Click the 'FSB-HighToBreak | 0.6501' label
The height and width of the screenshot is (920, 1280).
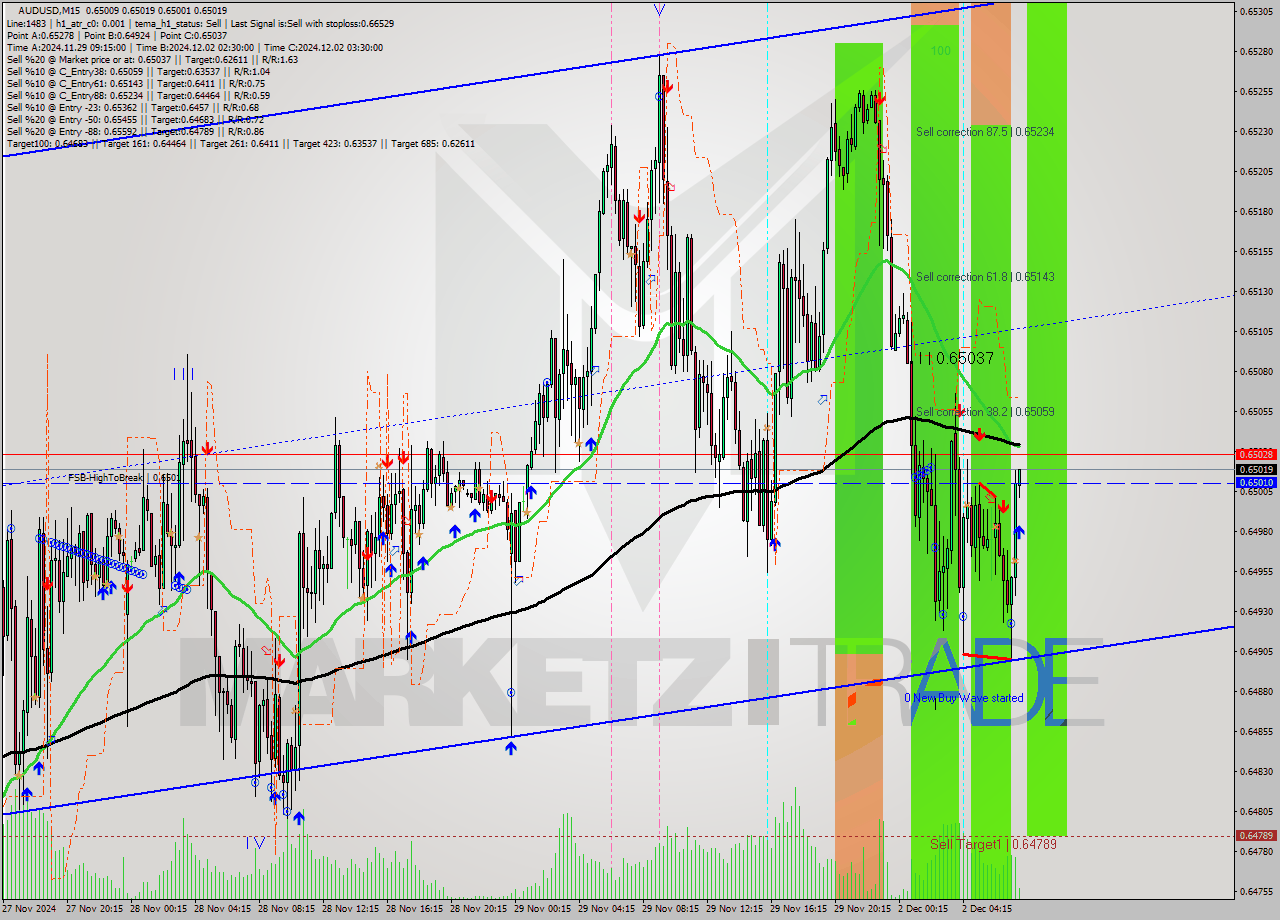pyautogui.click(x=124, y=478)
